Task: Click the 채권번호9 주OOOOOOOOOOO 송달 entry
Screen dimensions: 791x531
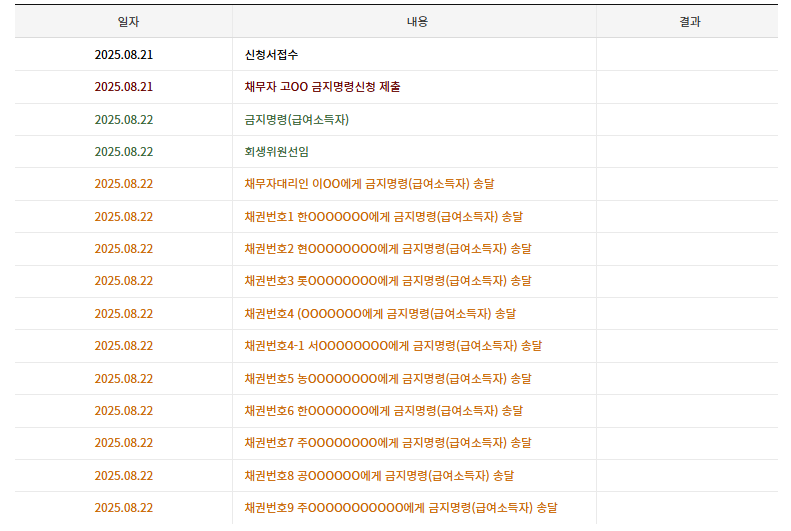Action: click(x=401, y=508)
